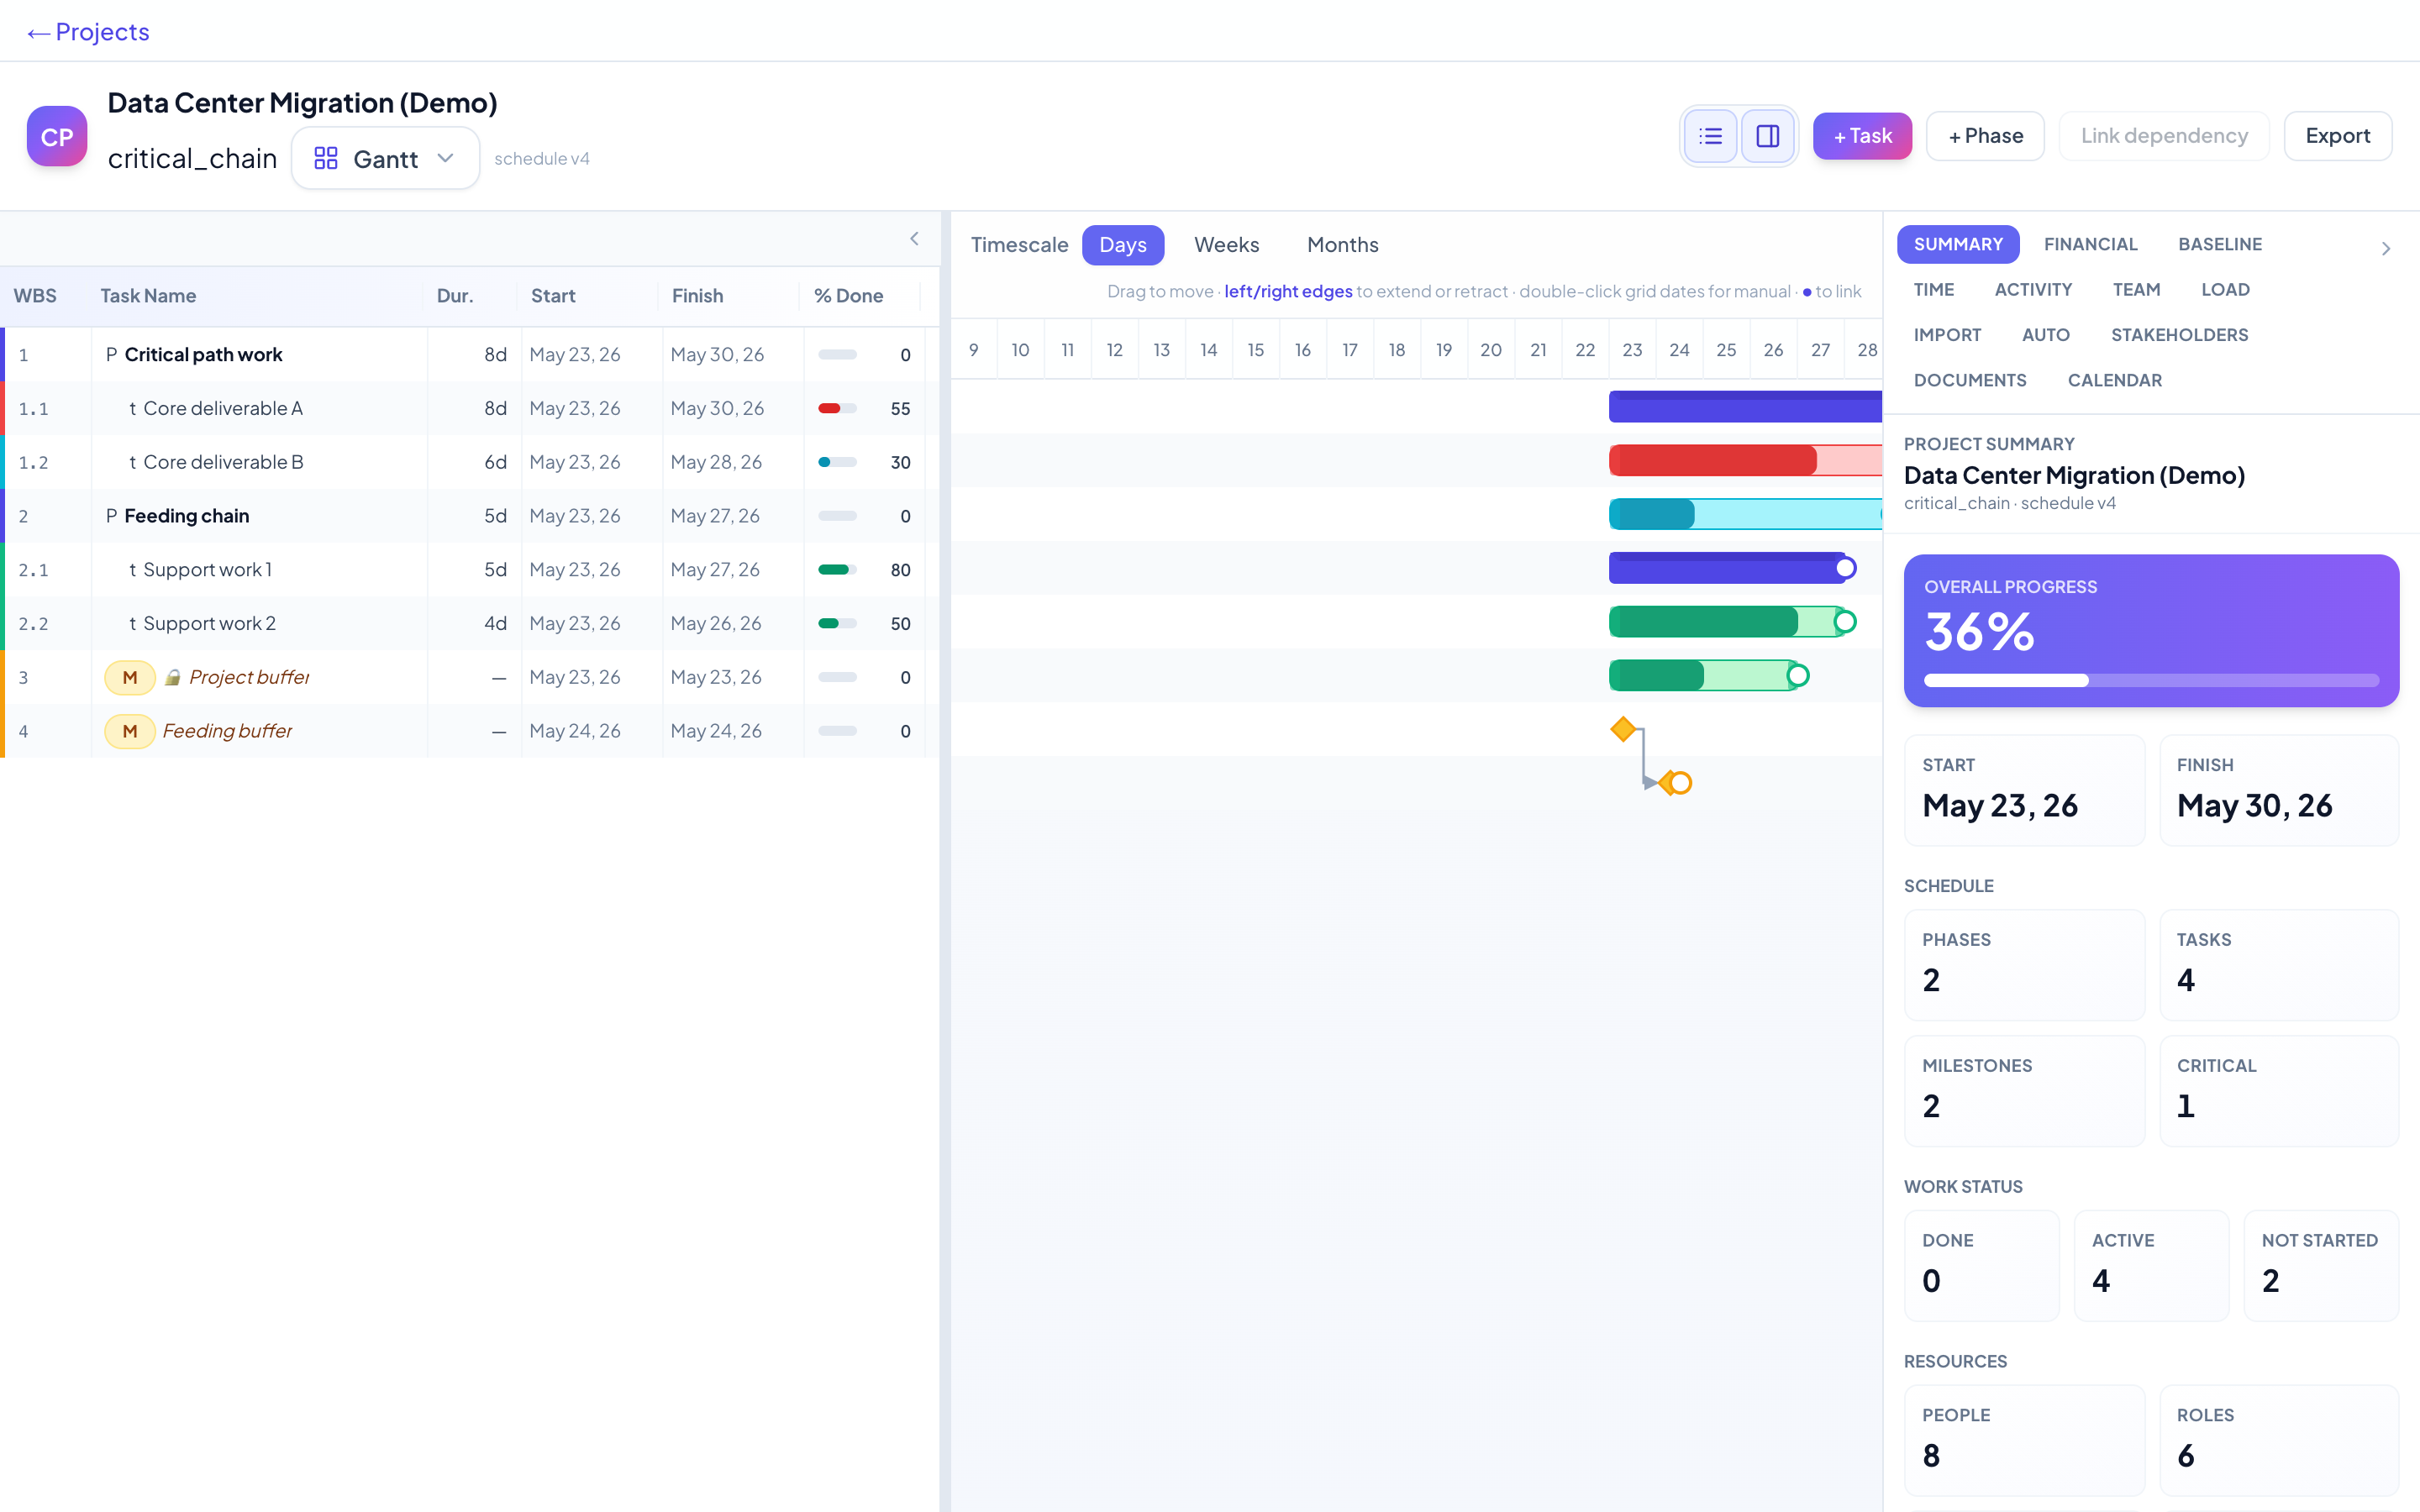Switch timescale to Months

[x=1342, y=245]
